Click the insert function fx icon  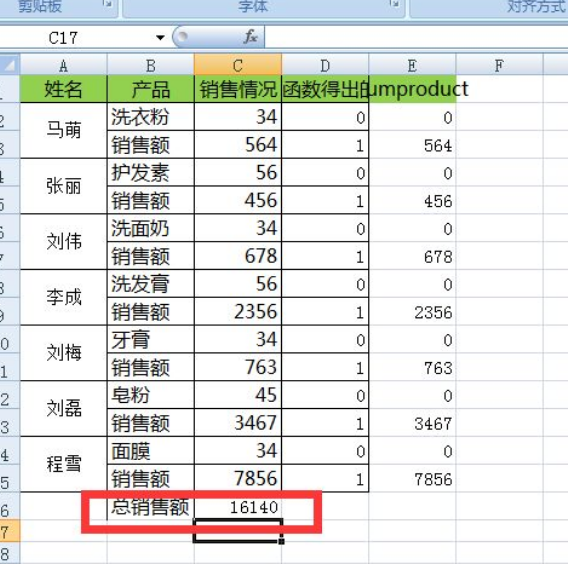pos(250,37)
